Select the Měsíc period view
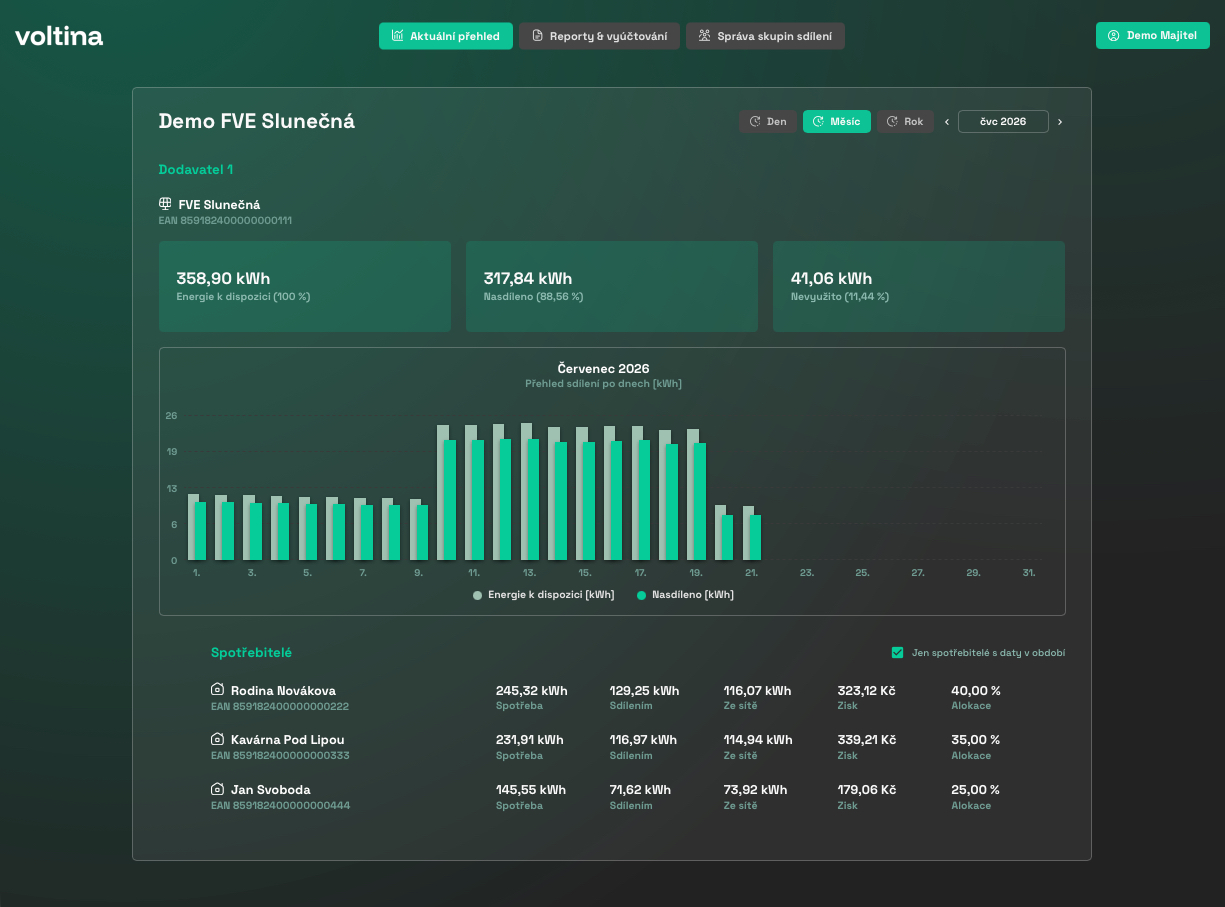The height and width of the screenshot is (907, 1225). pos(837,122)
